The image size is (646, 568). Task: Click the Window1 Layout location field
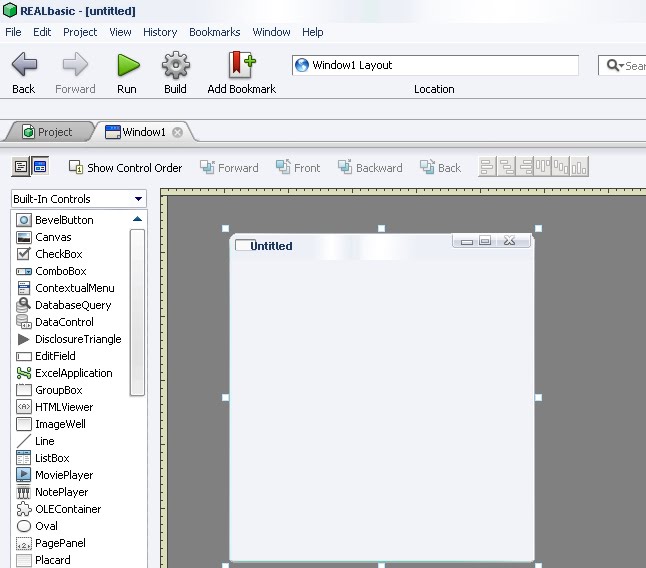coord(435,65)
